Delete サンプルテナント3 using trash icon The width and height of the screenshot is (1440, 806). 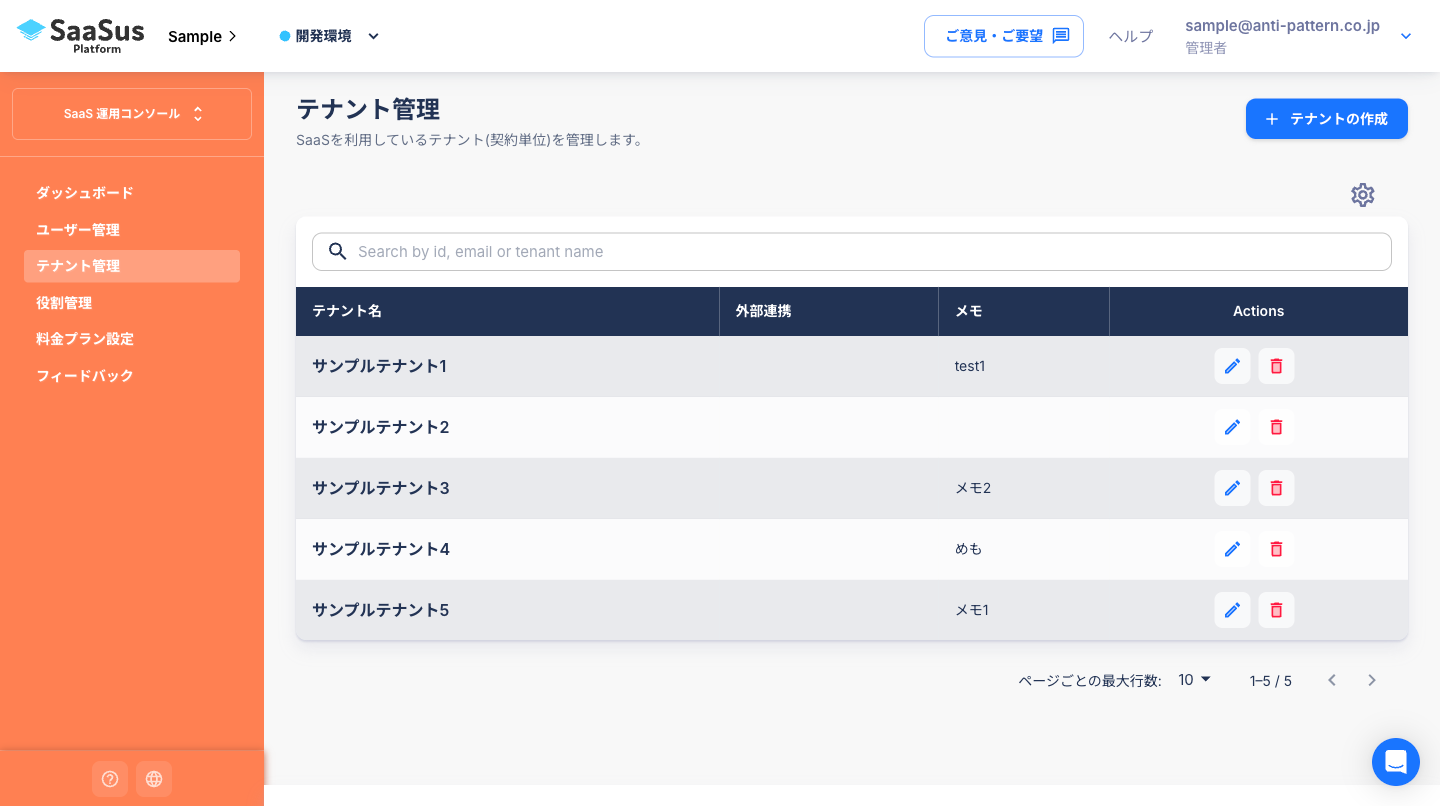(1276, 488)
